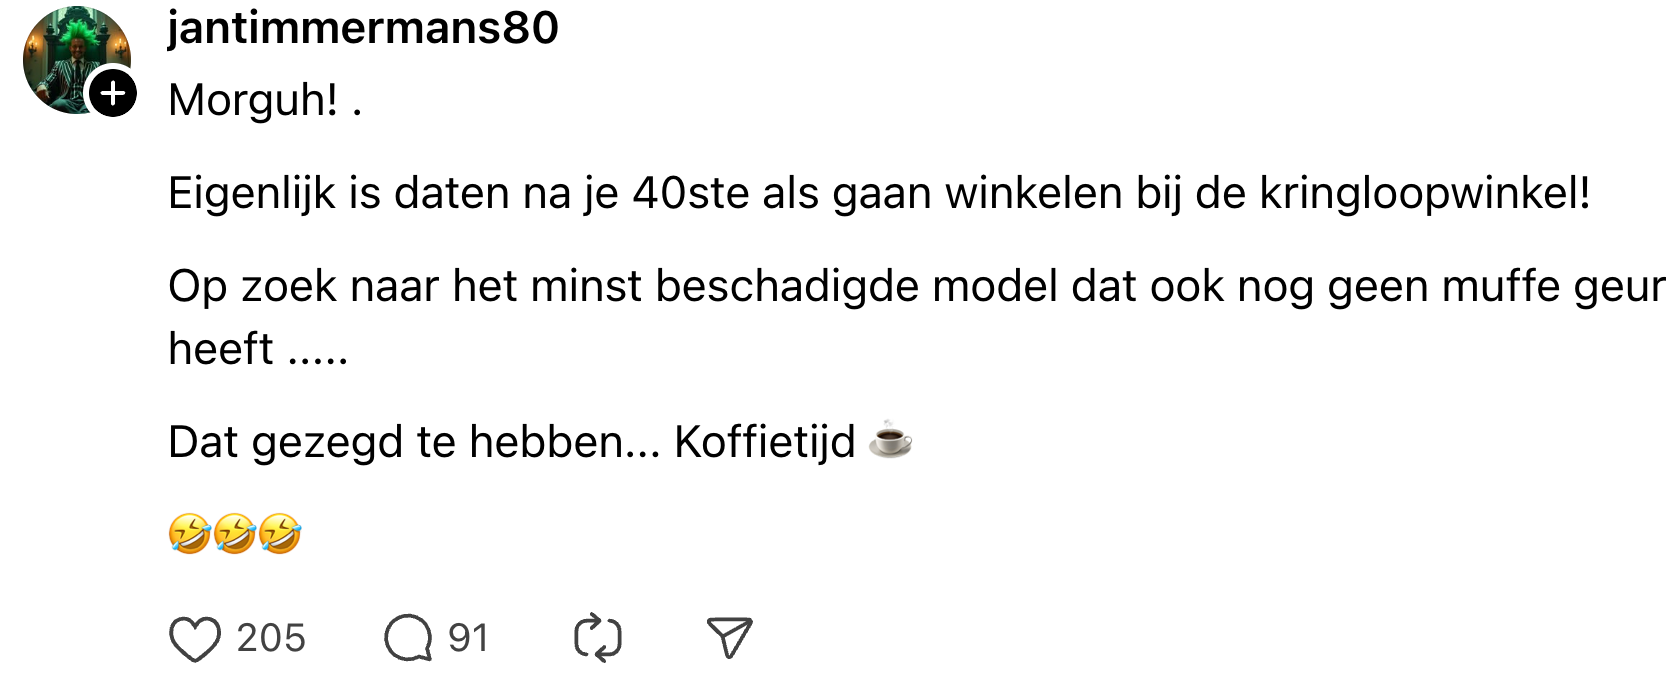Open replies via the comment bubble icon

point(408,639)
